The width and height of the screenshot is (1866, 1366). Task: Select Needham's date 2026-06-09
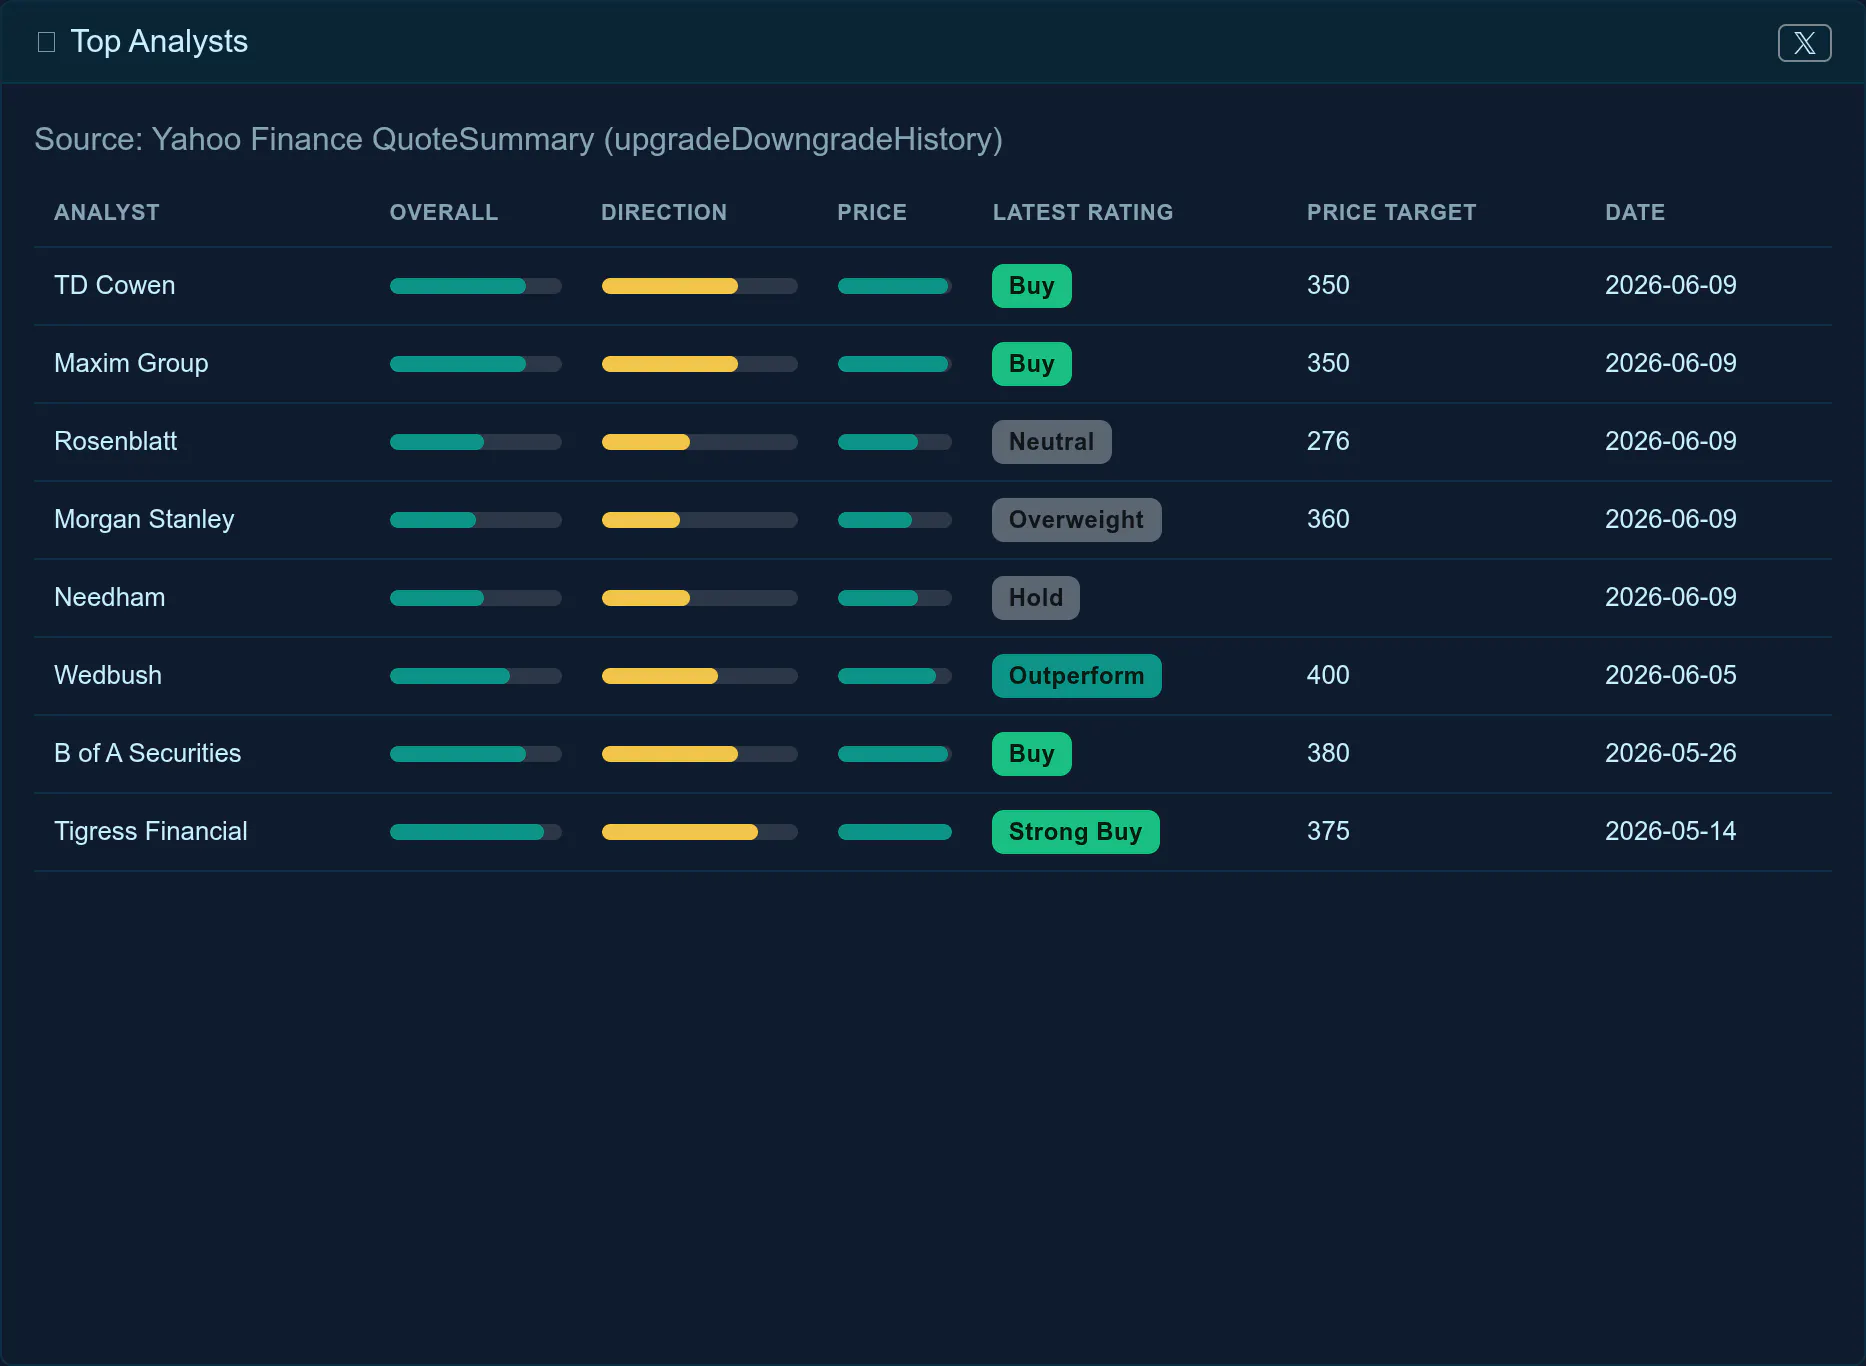pyautogui.click(x=1671, y=597)
